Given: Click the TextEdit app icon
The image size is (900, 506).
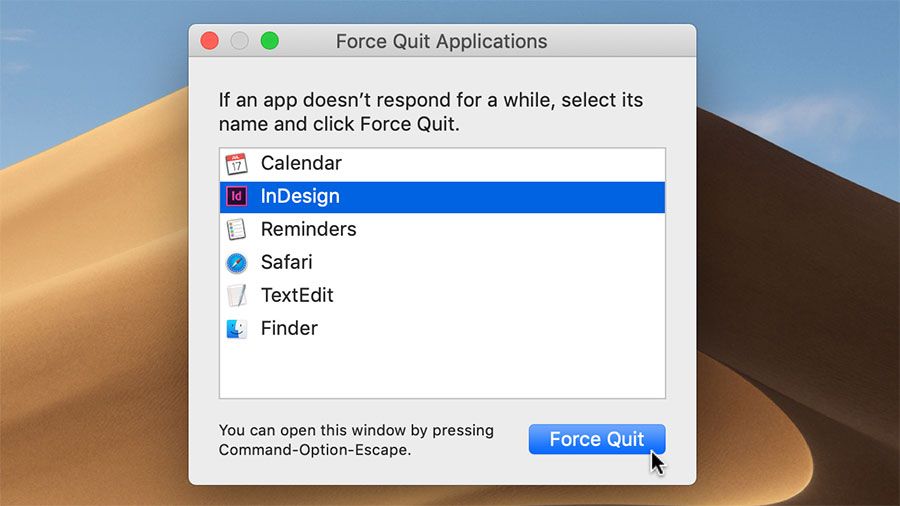Looking at the screenshot, I should point(236,296).
